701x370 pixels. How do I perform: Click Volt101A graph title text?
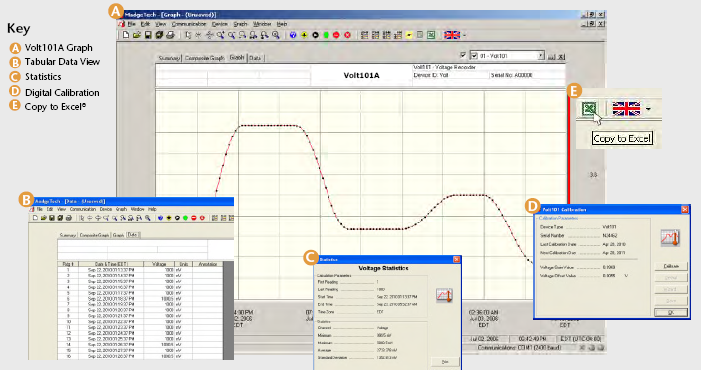pyautogui.click(x=361, y=76)
